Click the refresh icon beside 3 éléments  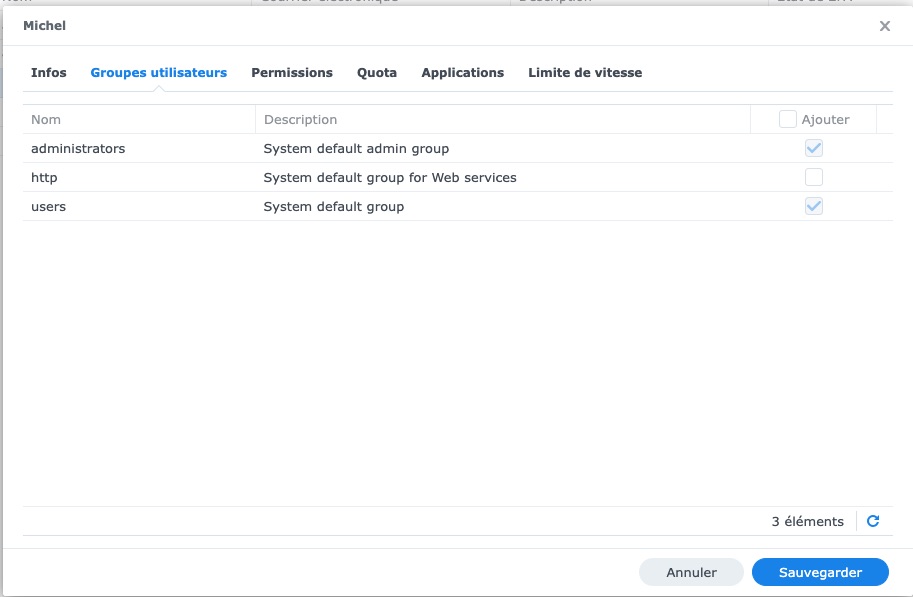(873, 521)
